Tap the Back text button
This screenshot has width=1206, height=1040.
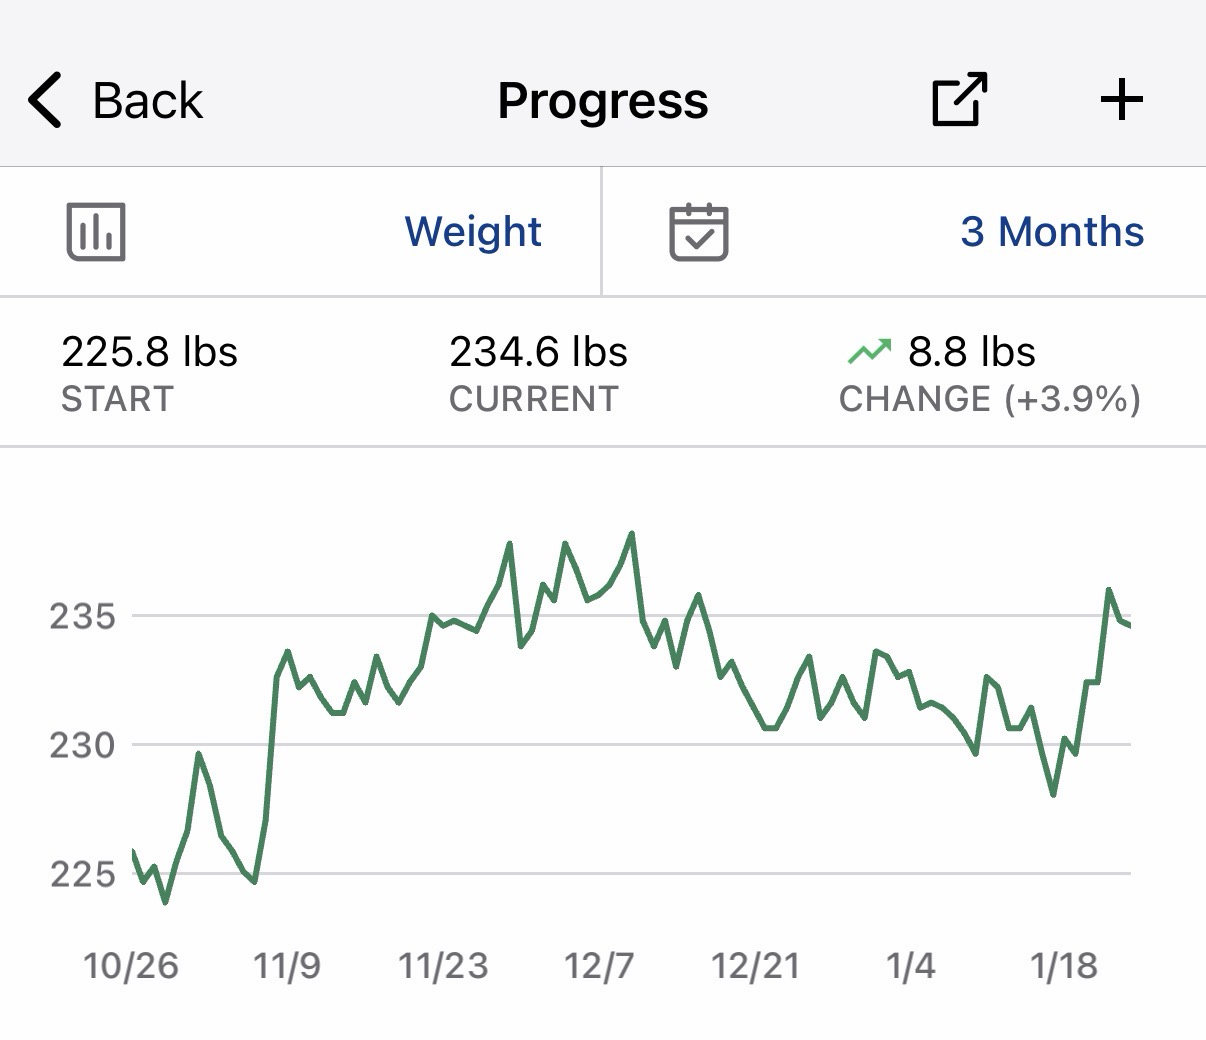point(147,100)
